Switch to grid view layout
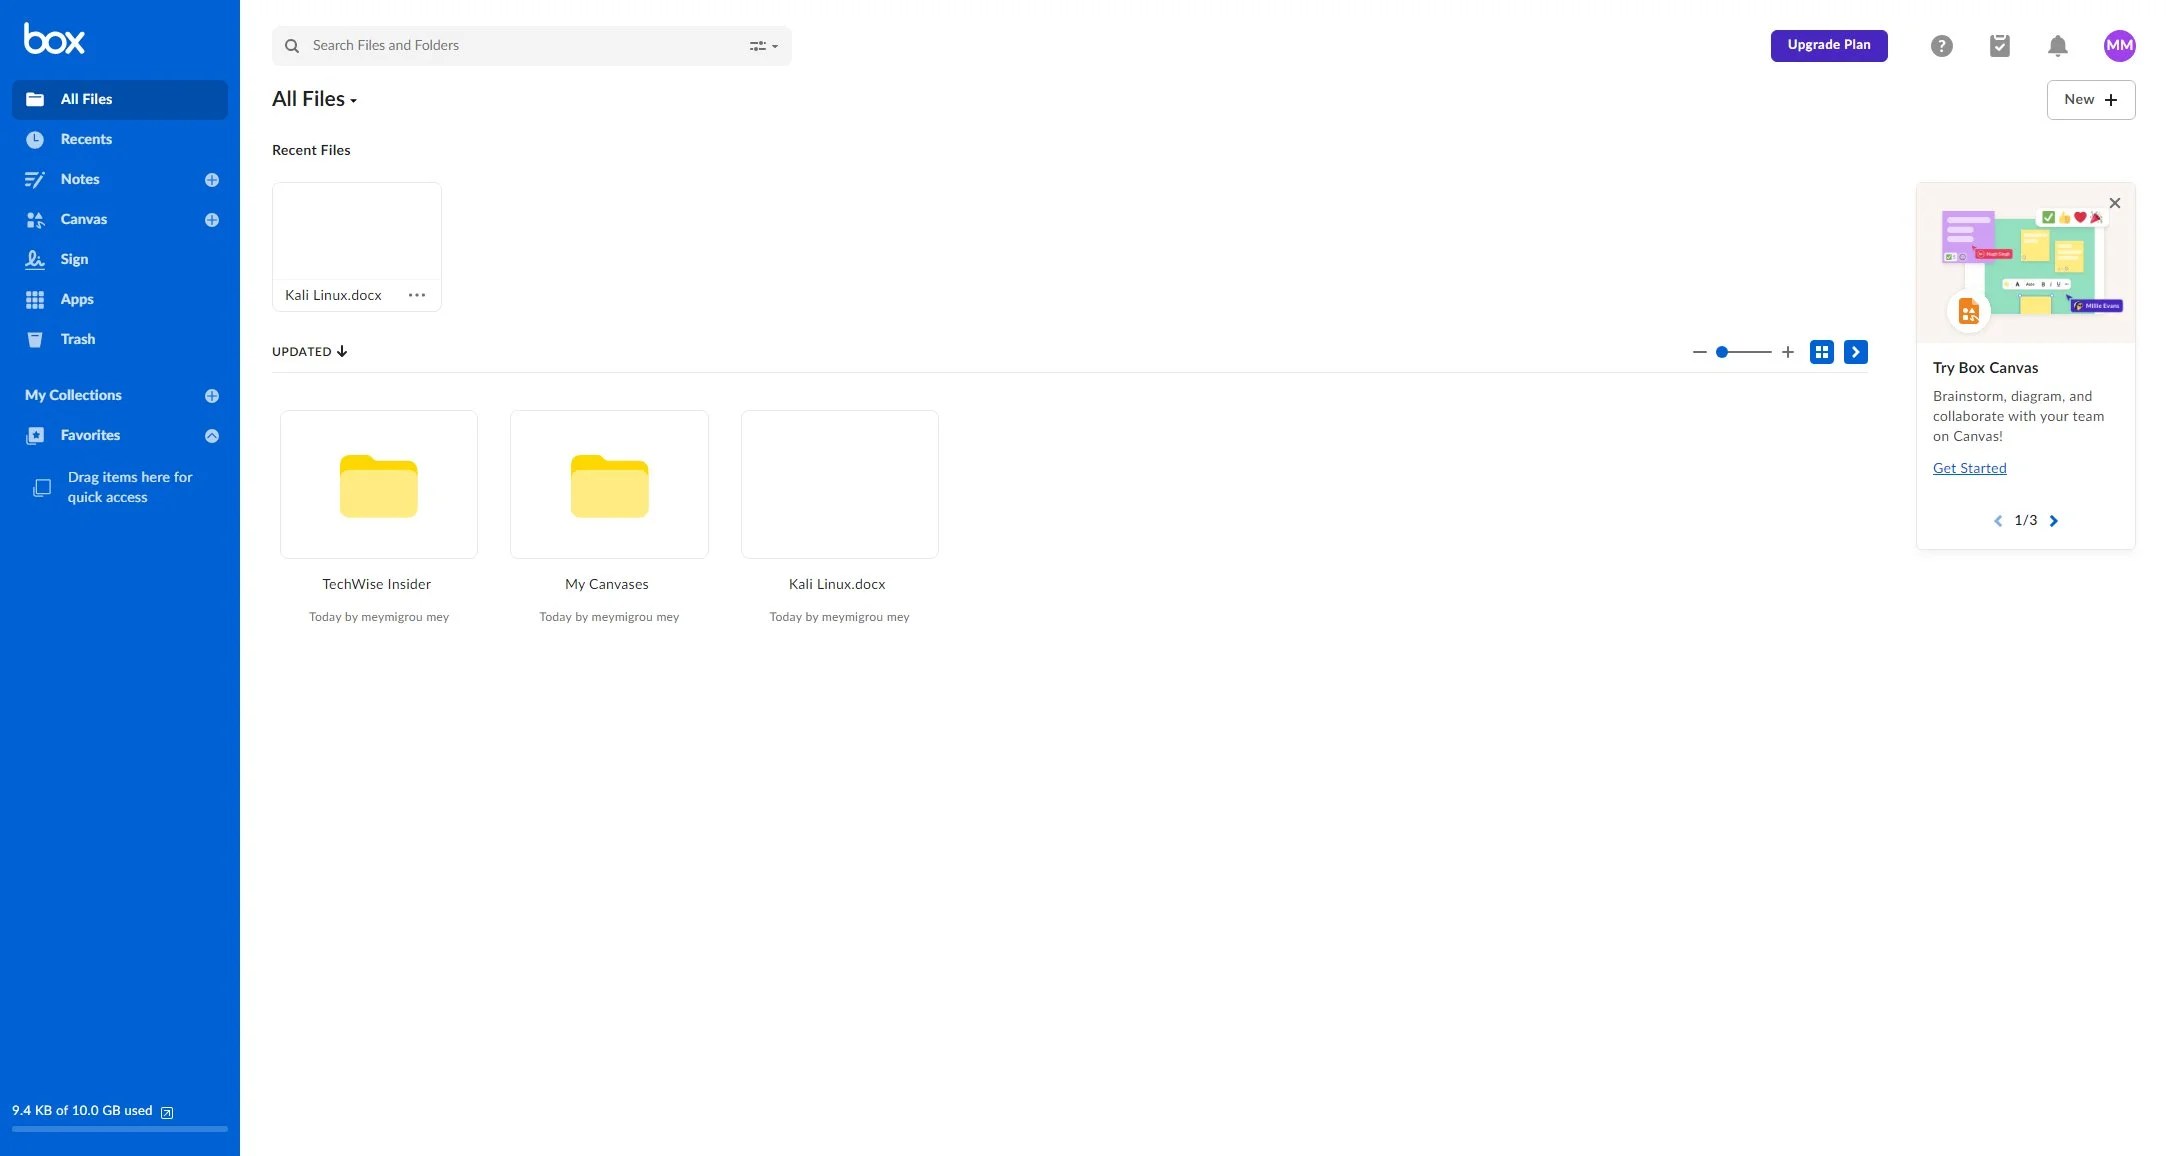Image resolution: width=2168 pixels, height=1156 pixels. click(x=1821, y=352)
